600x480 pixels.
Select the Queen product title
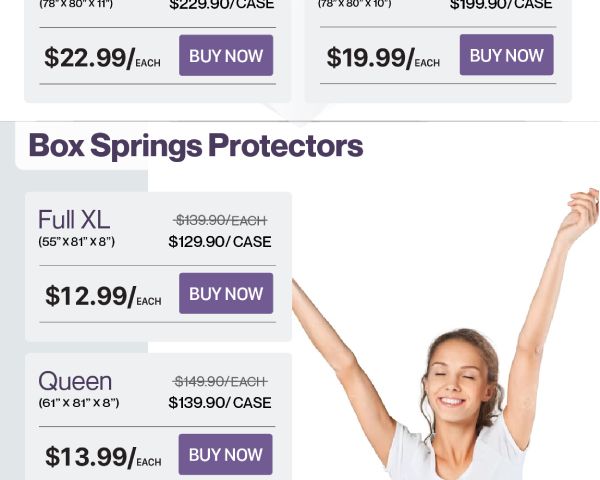point(75,381)
